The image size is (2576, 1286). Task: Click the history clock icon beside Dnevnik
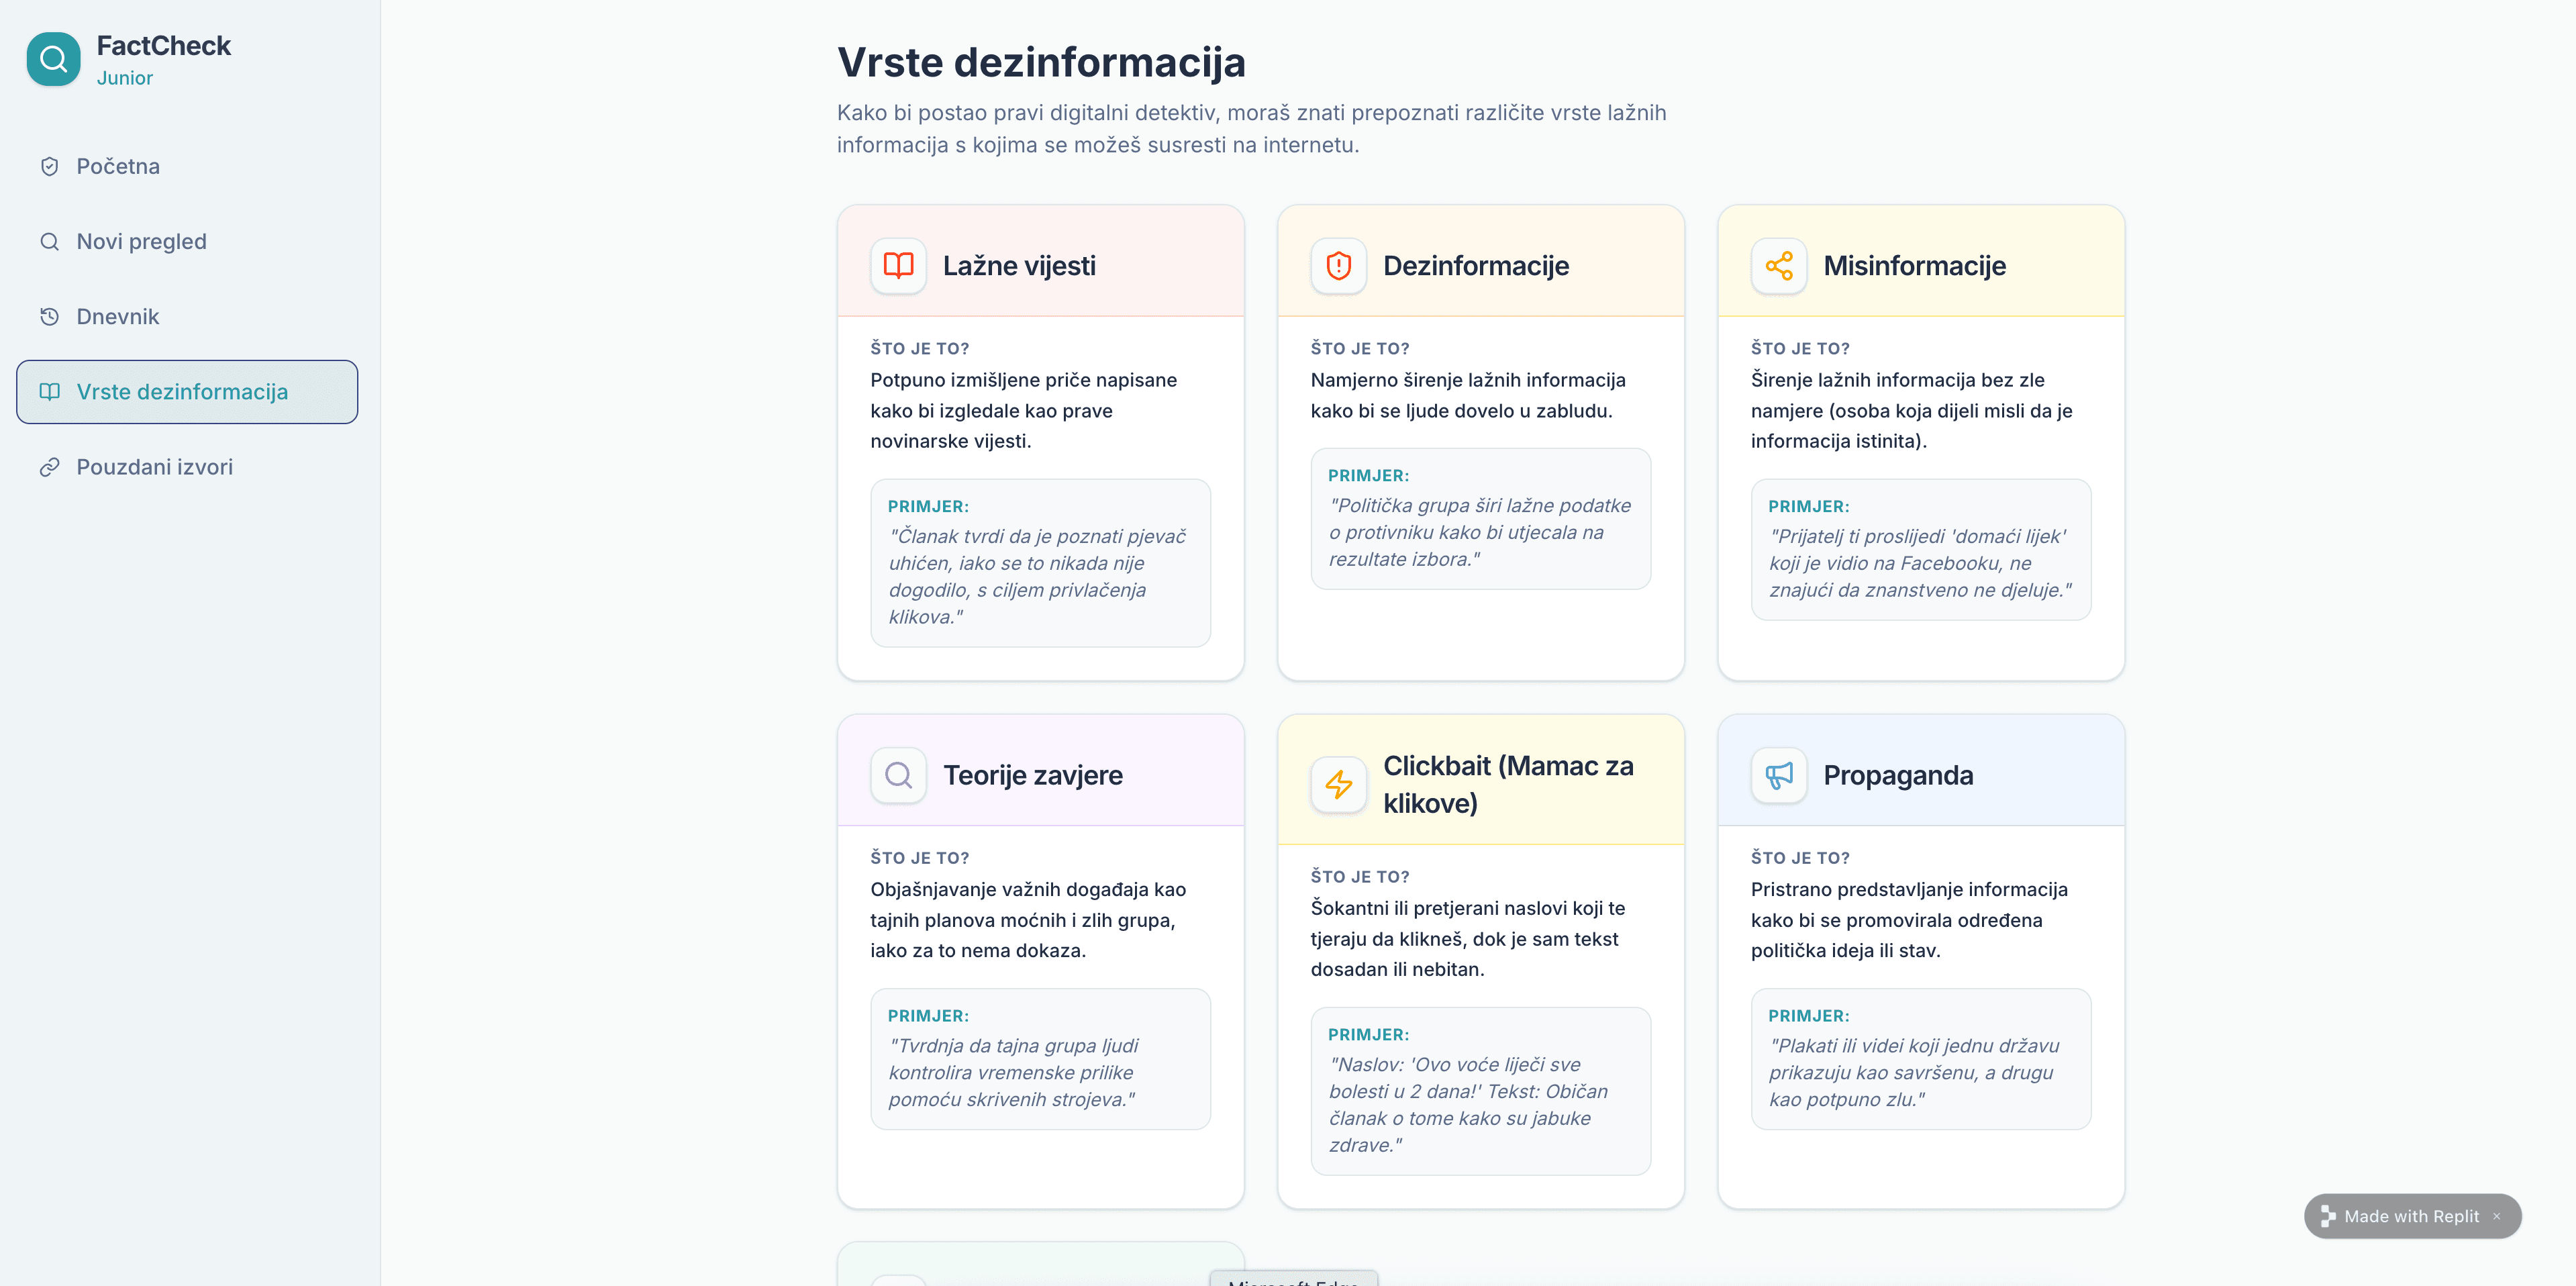pyautogui.click(x=49, y=316)
